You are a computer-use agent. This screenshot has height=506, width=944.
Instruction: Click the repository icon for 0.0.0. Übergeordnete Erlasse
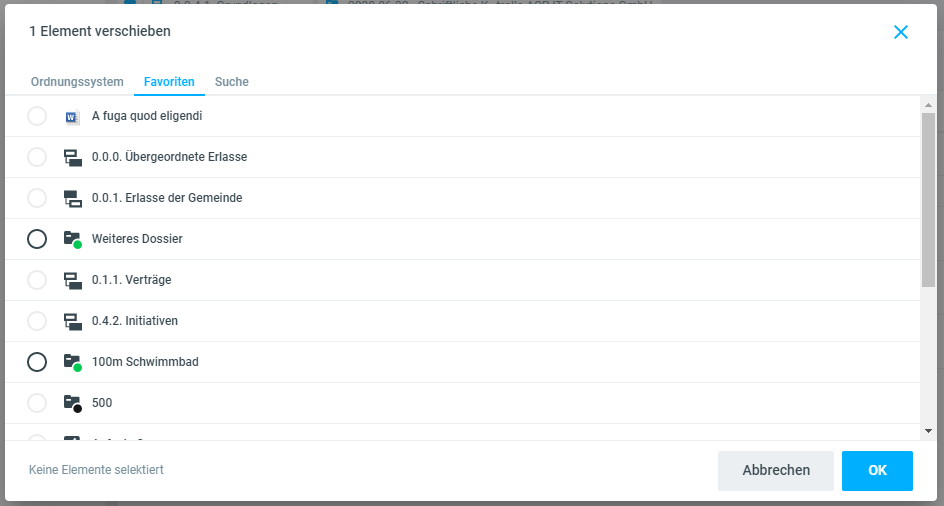[72, 157]
